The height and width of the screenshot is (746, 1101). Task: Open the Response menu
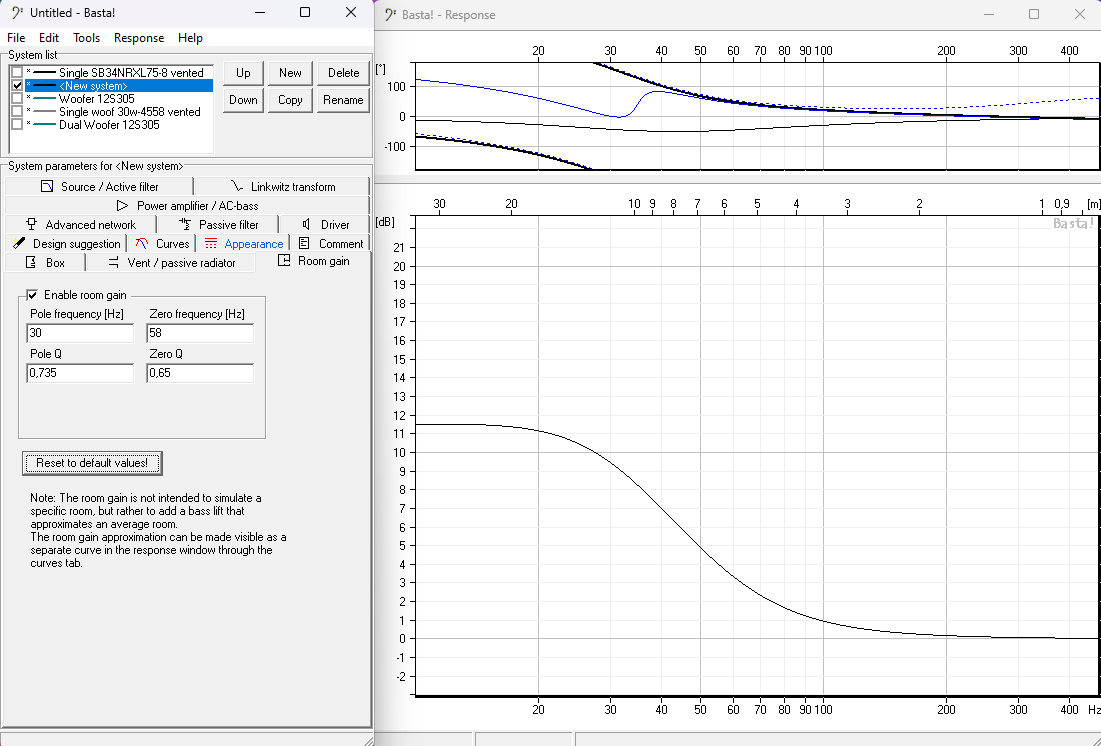coord(139,38)
